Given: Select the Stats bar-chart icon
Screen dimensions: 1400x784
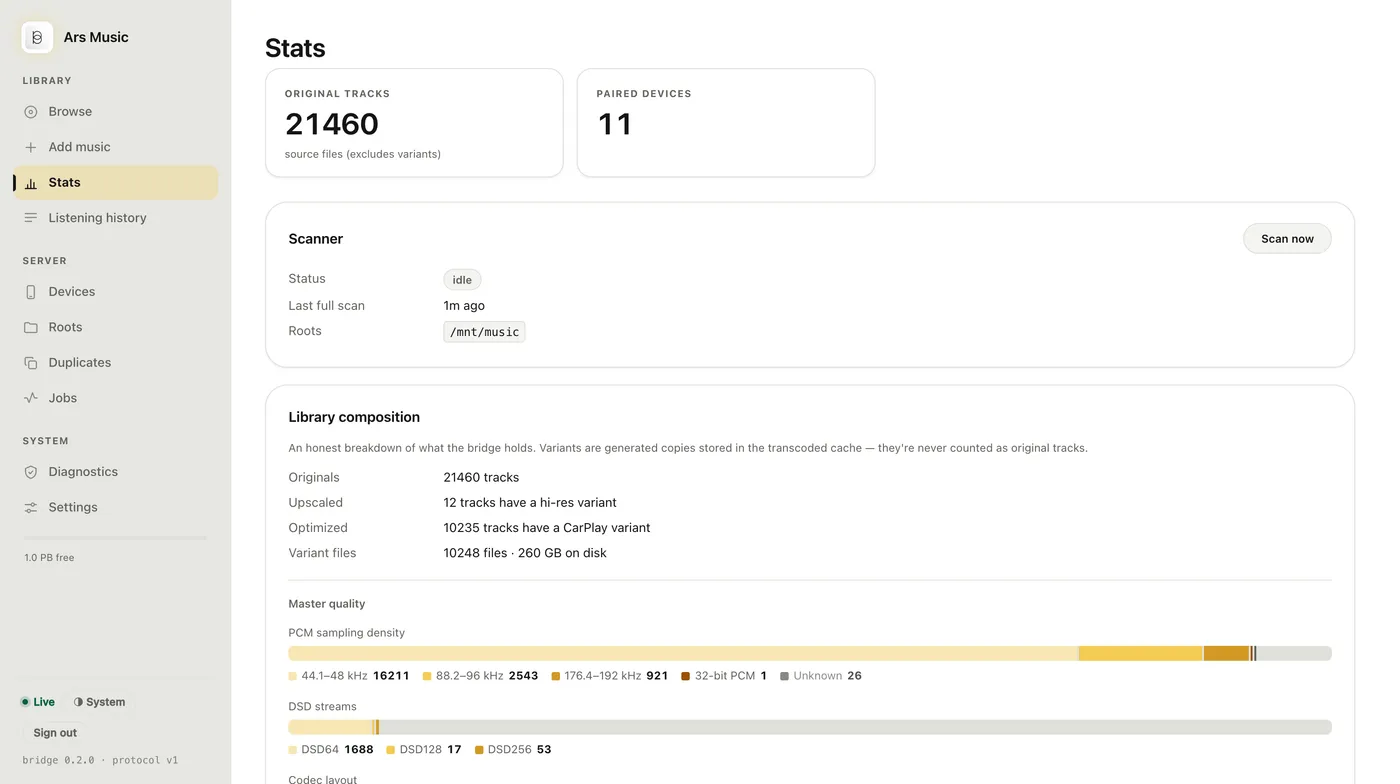Looking at the screenshot, I should 31,183.
